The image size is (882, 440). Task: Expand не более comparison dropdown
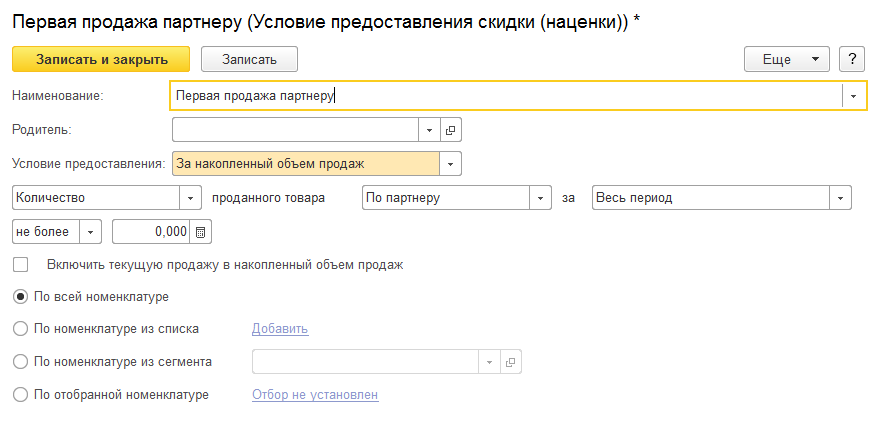click(91, 232)
